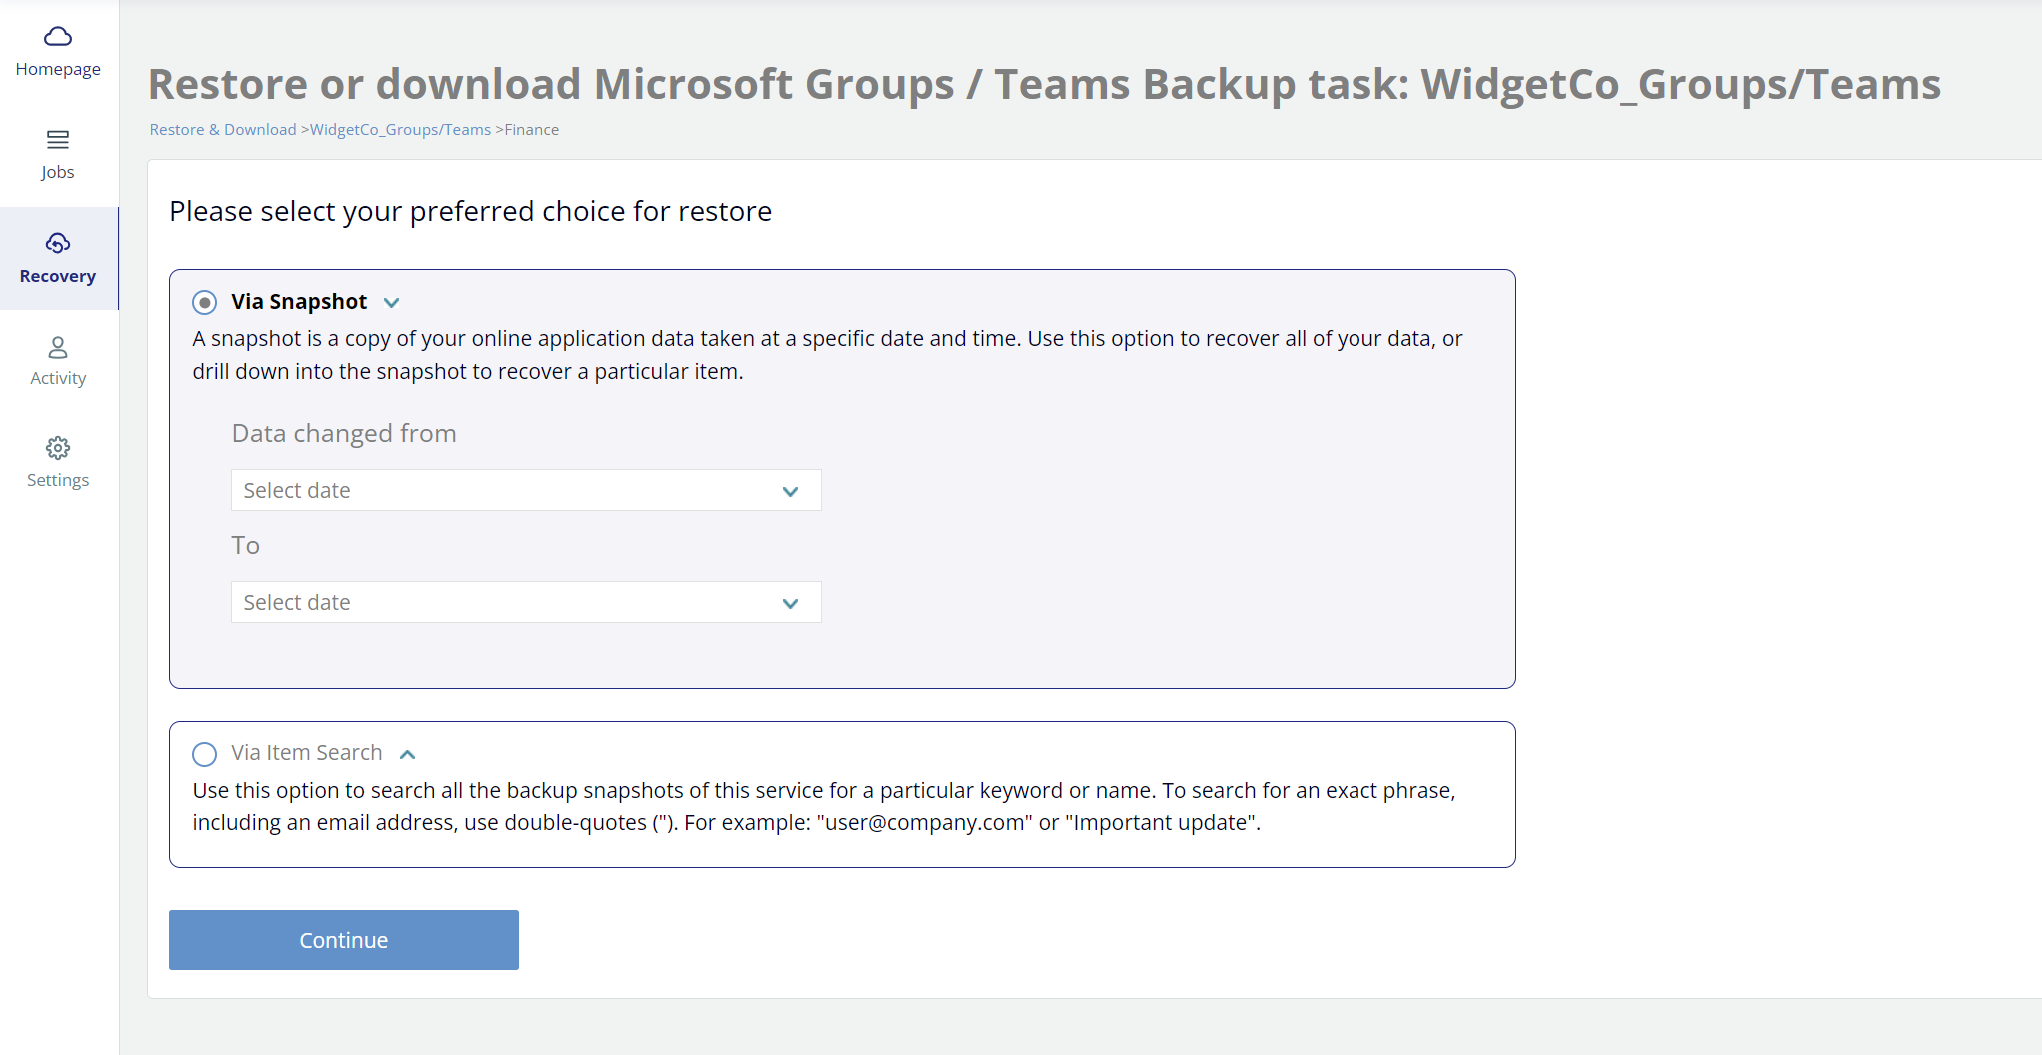Viewport: 2042px width, 1055px height.
Task: Collapse the Via Snapshot chevron
Action: click(x=392, y=303)
